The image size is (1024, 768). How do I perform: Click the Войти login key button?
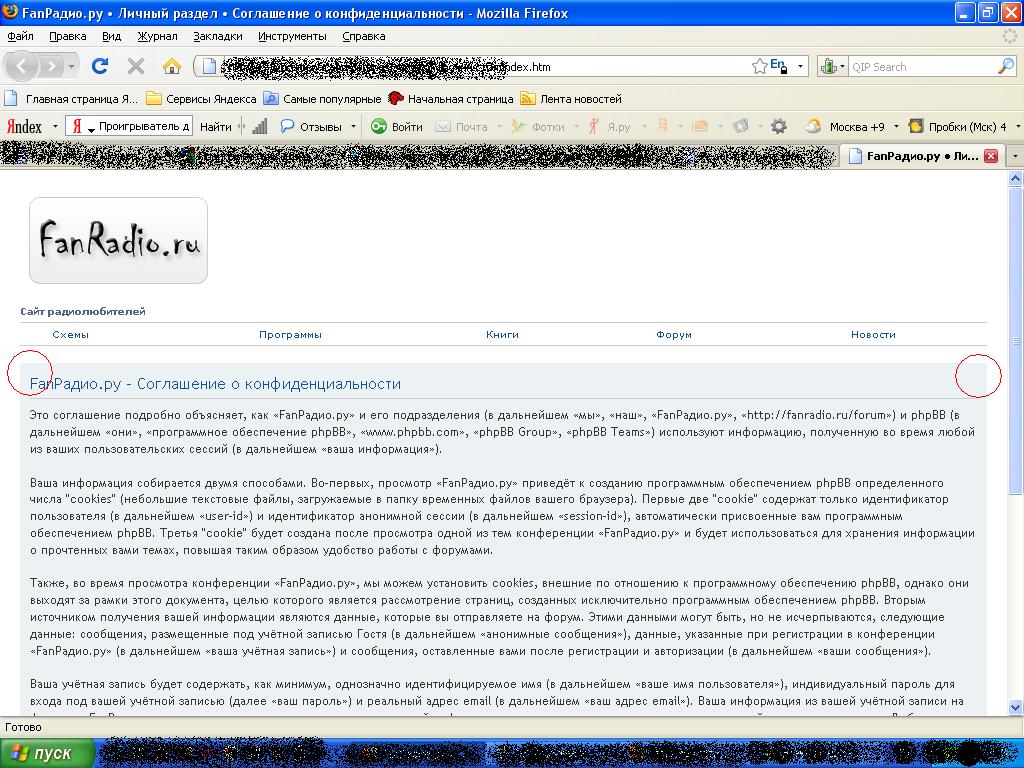397,127
